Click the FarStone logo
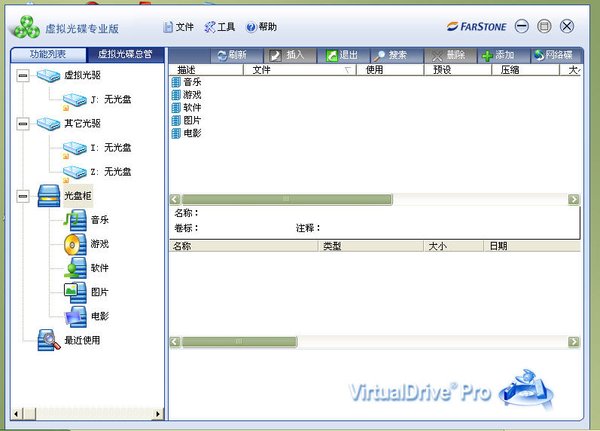 476,27
